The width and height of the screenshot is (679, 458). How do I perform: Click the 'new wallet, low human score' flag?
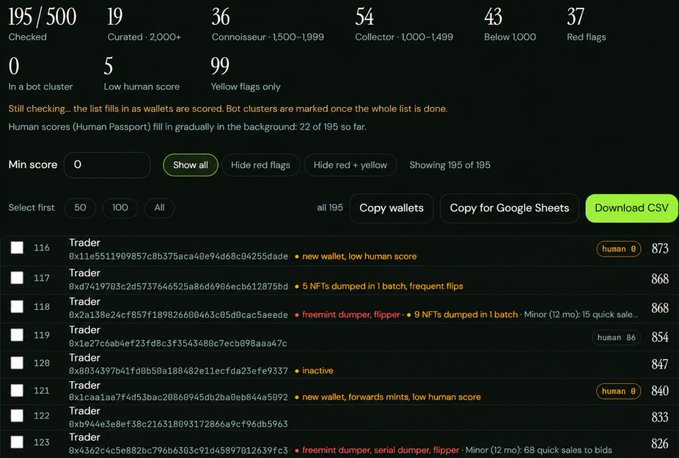pos(359,256)
